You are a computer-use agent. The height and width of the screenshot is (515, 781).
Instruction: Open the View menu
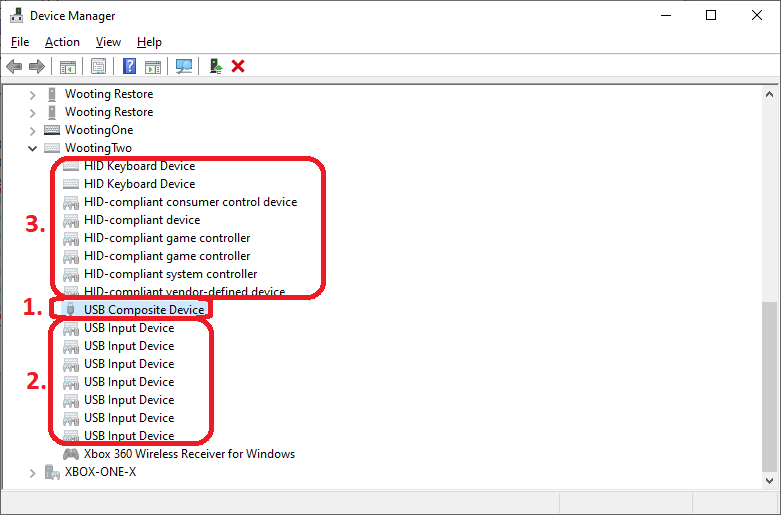(108, 42)
